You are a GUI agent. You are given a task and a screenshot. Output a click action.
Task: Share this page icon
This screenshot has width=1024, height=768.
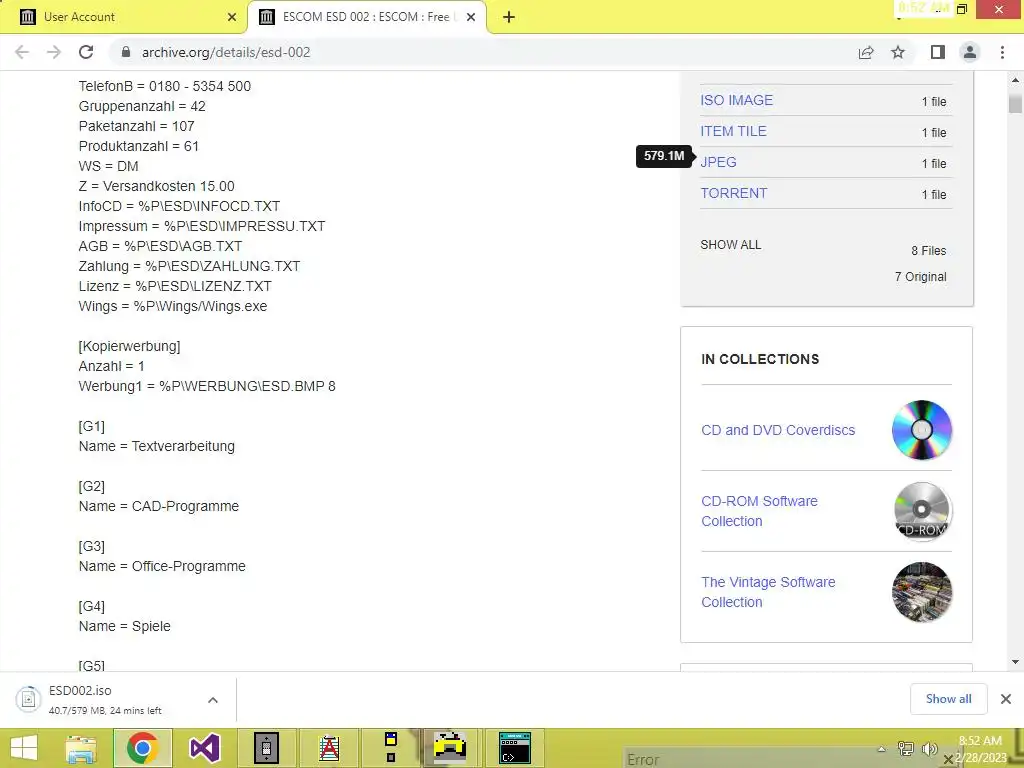pyautogui.click(x=866, y=52)
